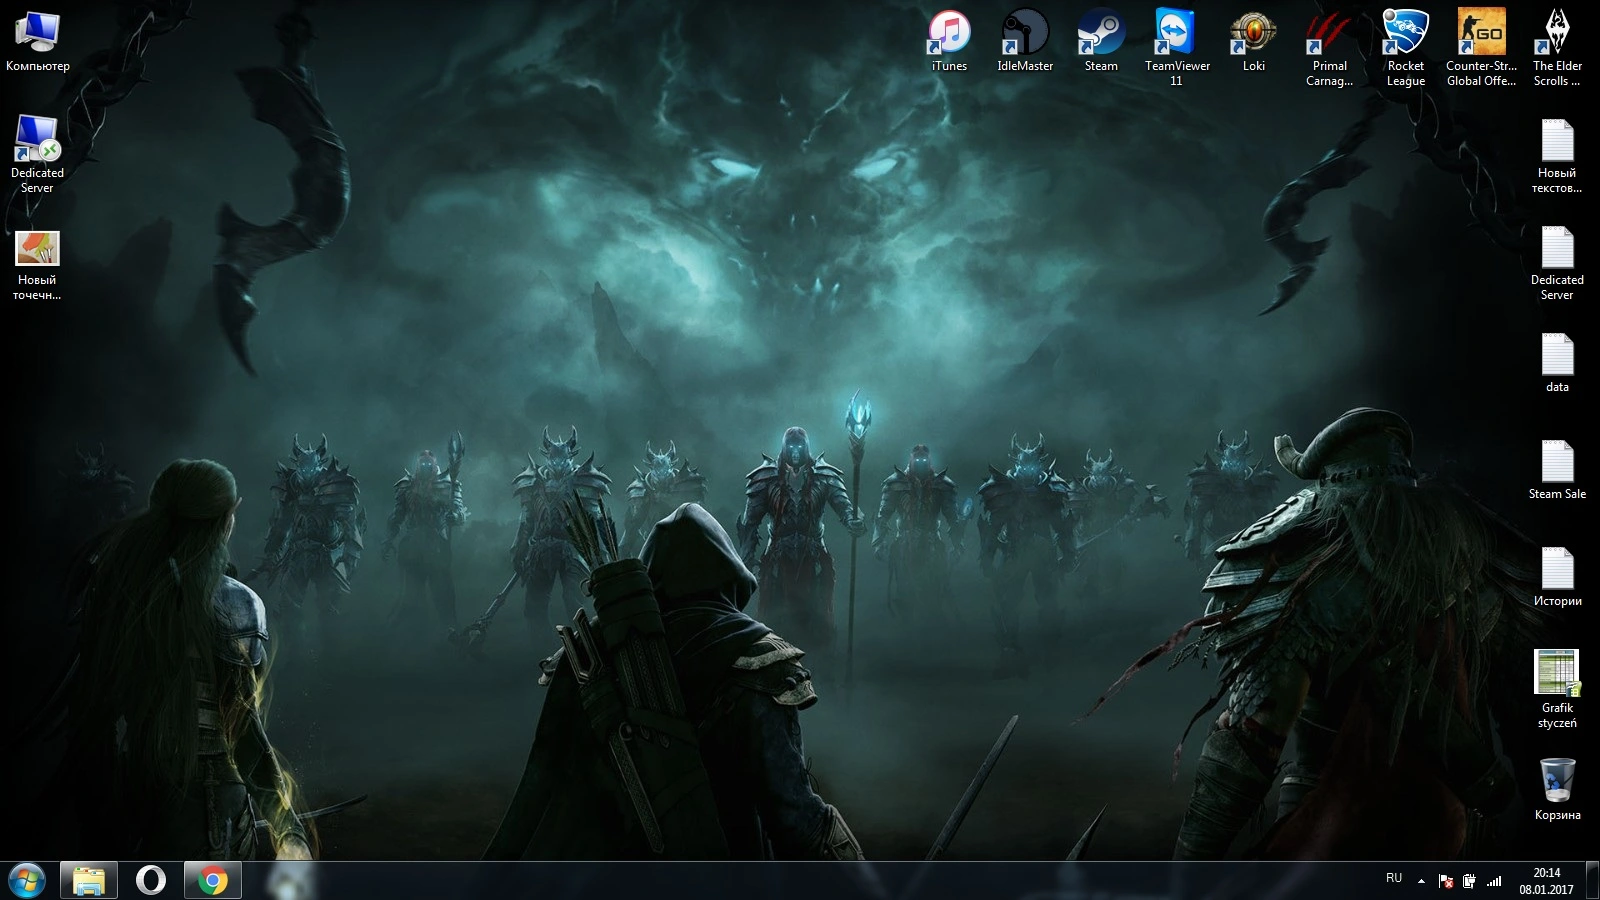Image resolution: width=1600 pixels, height=900 pixels.
Task: Select the Dedicated Server blank document file
Action: 1557,263
